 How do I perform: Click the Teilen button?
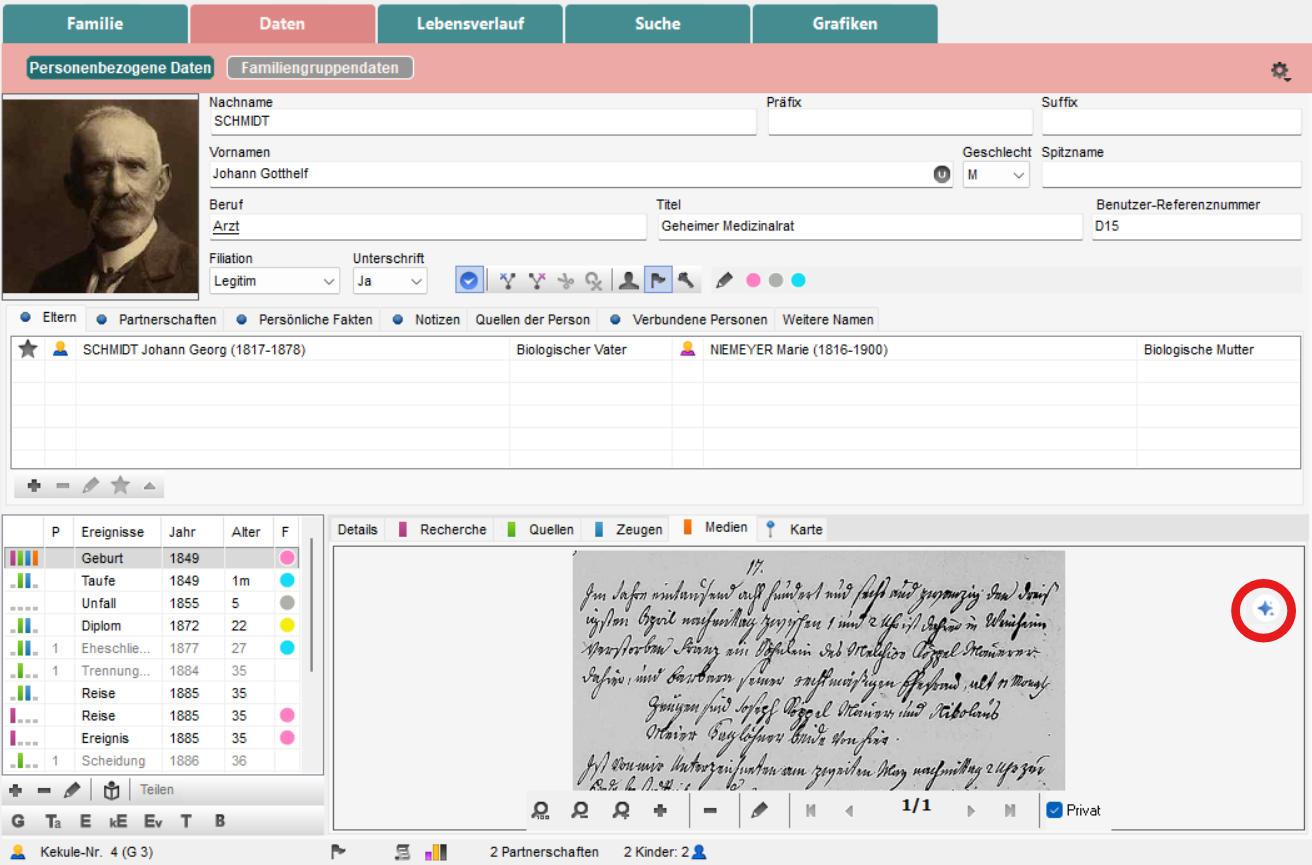click(157, 790)
